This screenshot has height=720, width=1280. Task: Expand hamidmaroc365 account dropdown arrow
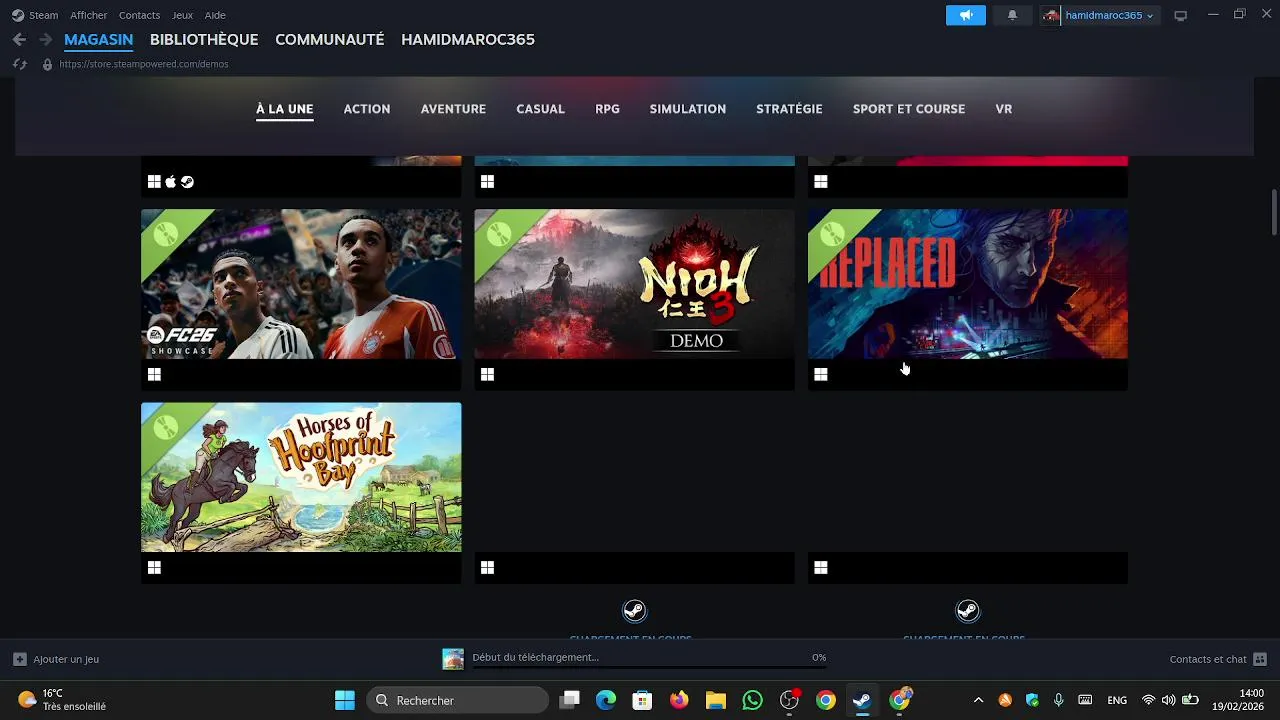coord(1150,16)
